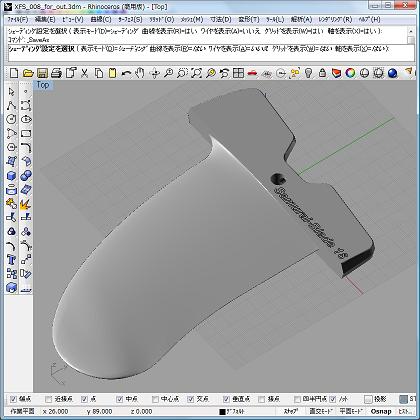Enable the 中心点 osnap checkbox
420x420 pixels.
(155, 399)
